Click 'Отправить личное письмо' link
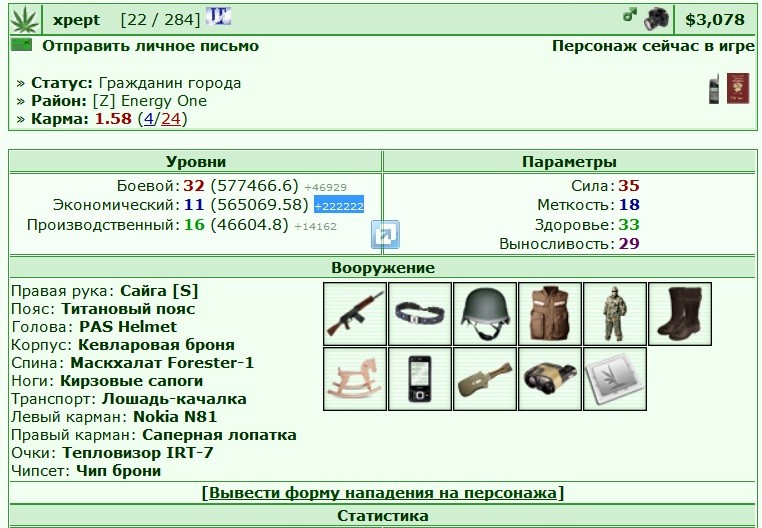Image resolution: width=762 pixels, height=528 pixels. point(151,46)
